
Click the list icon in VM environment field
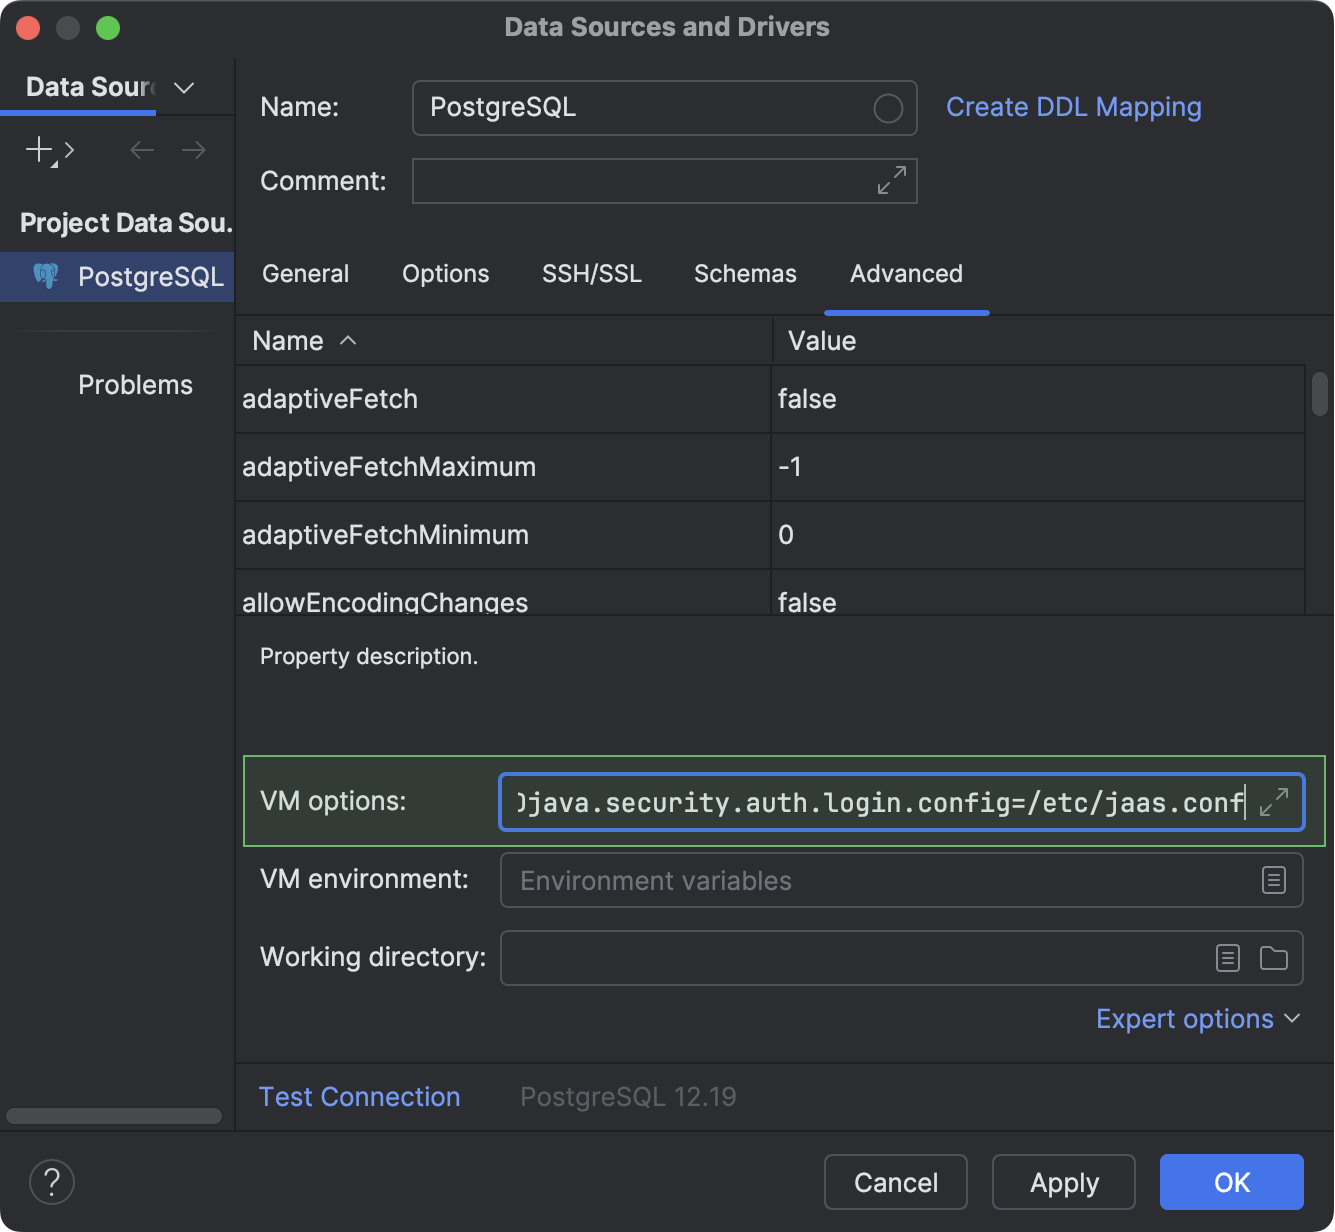(x=1273, y=880)
